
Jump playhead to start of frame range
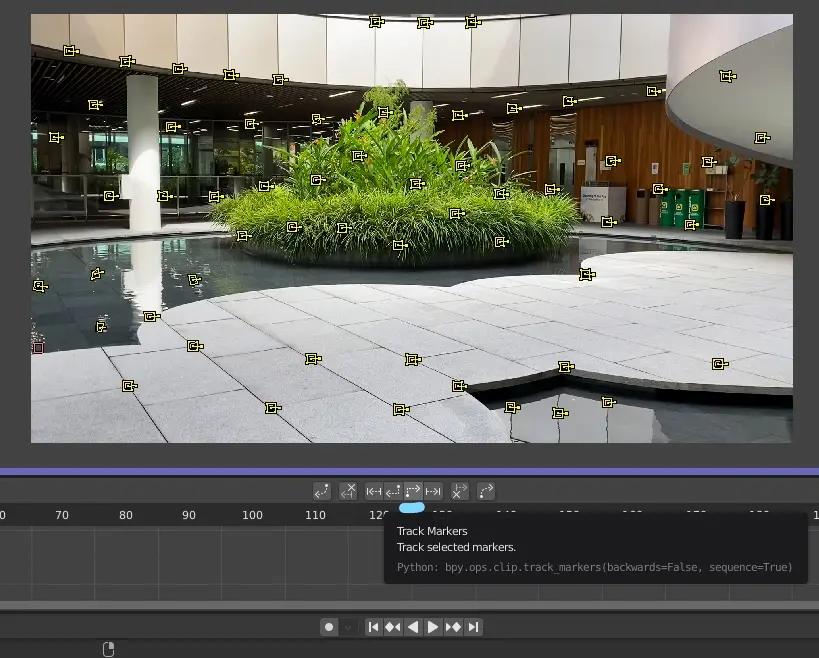(x=374, y=627)
